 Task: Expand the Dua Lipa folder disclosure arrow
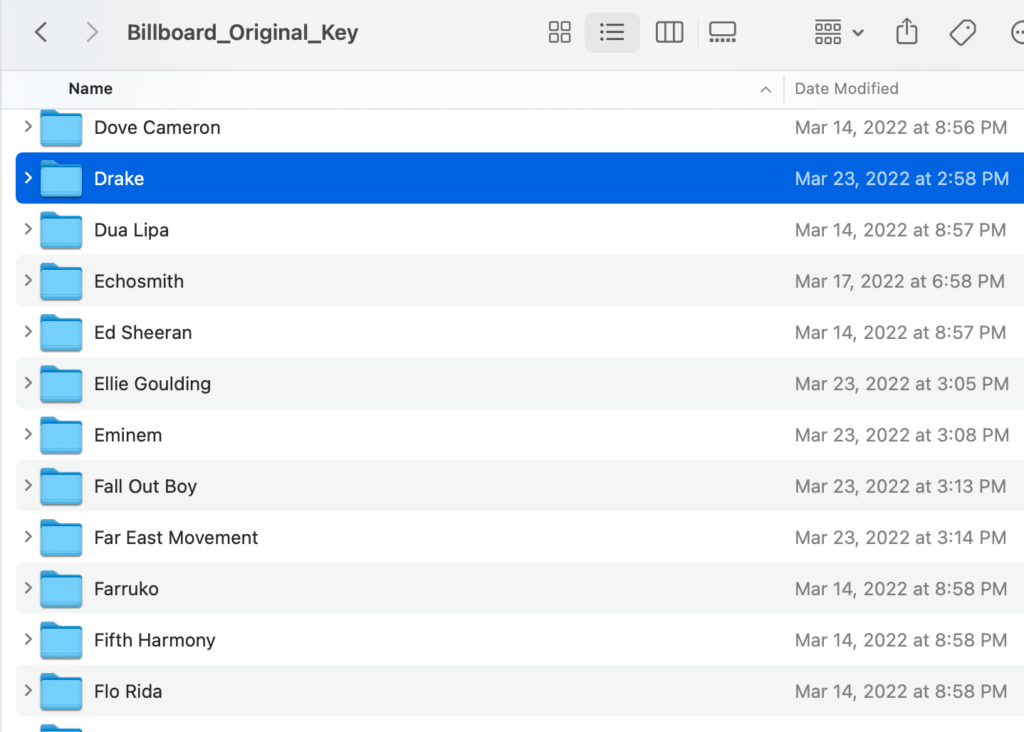[28, 229]
